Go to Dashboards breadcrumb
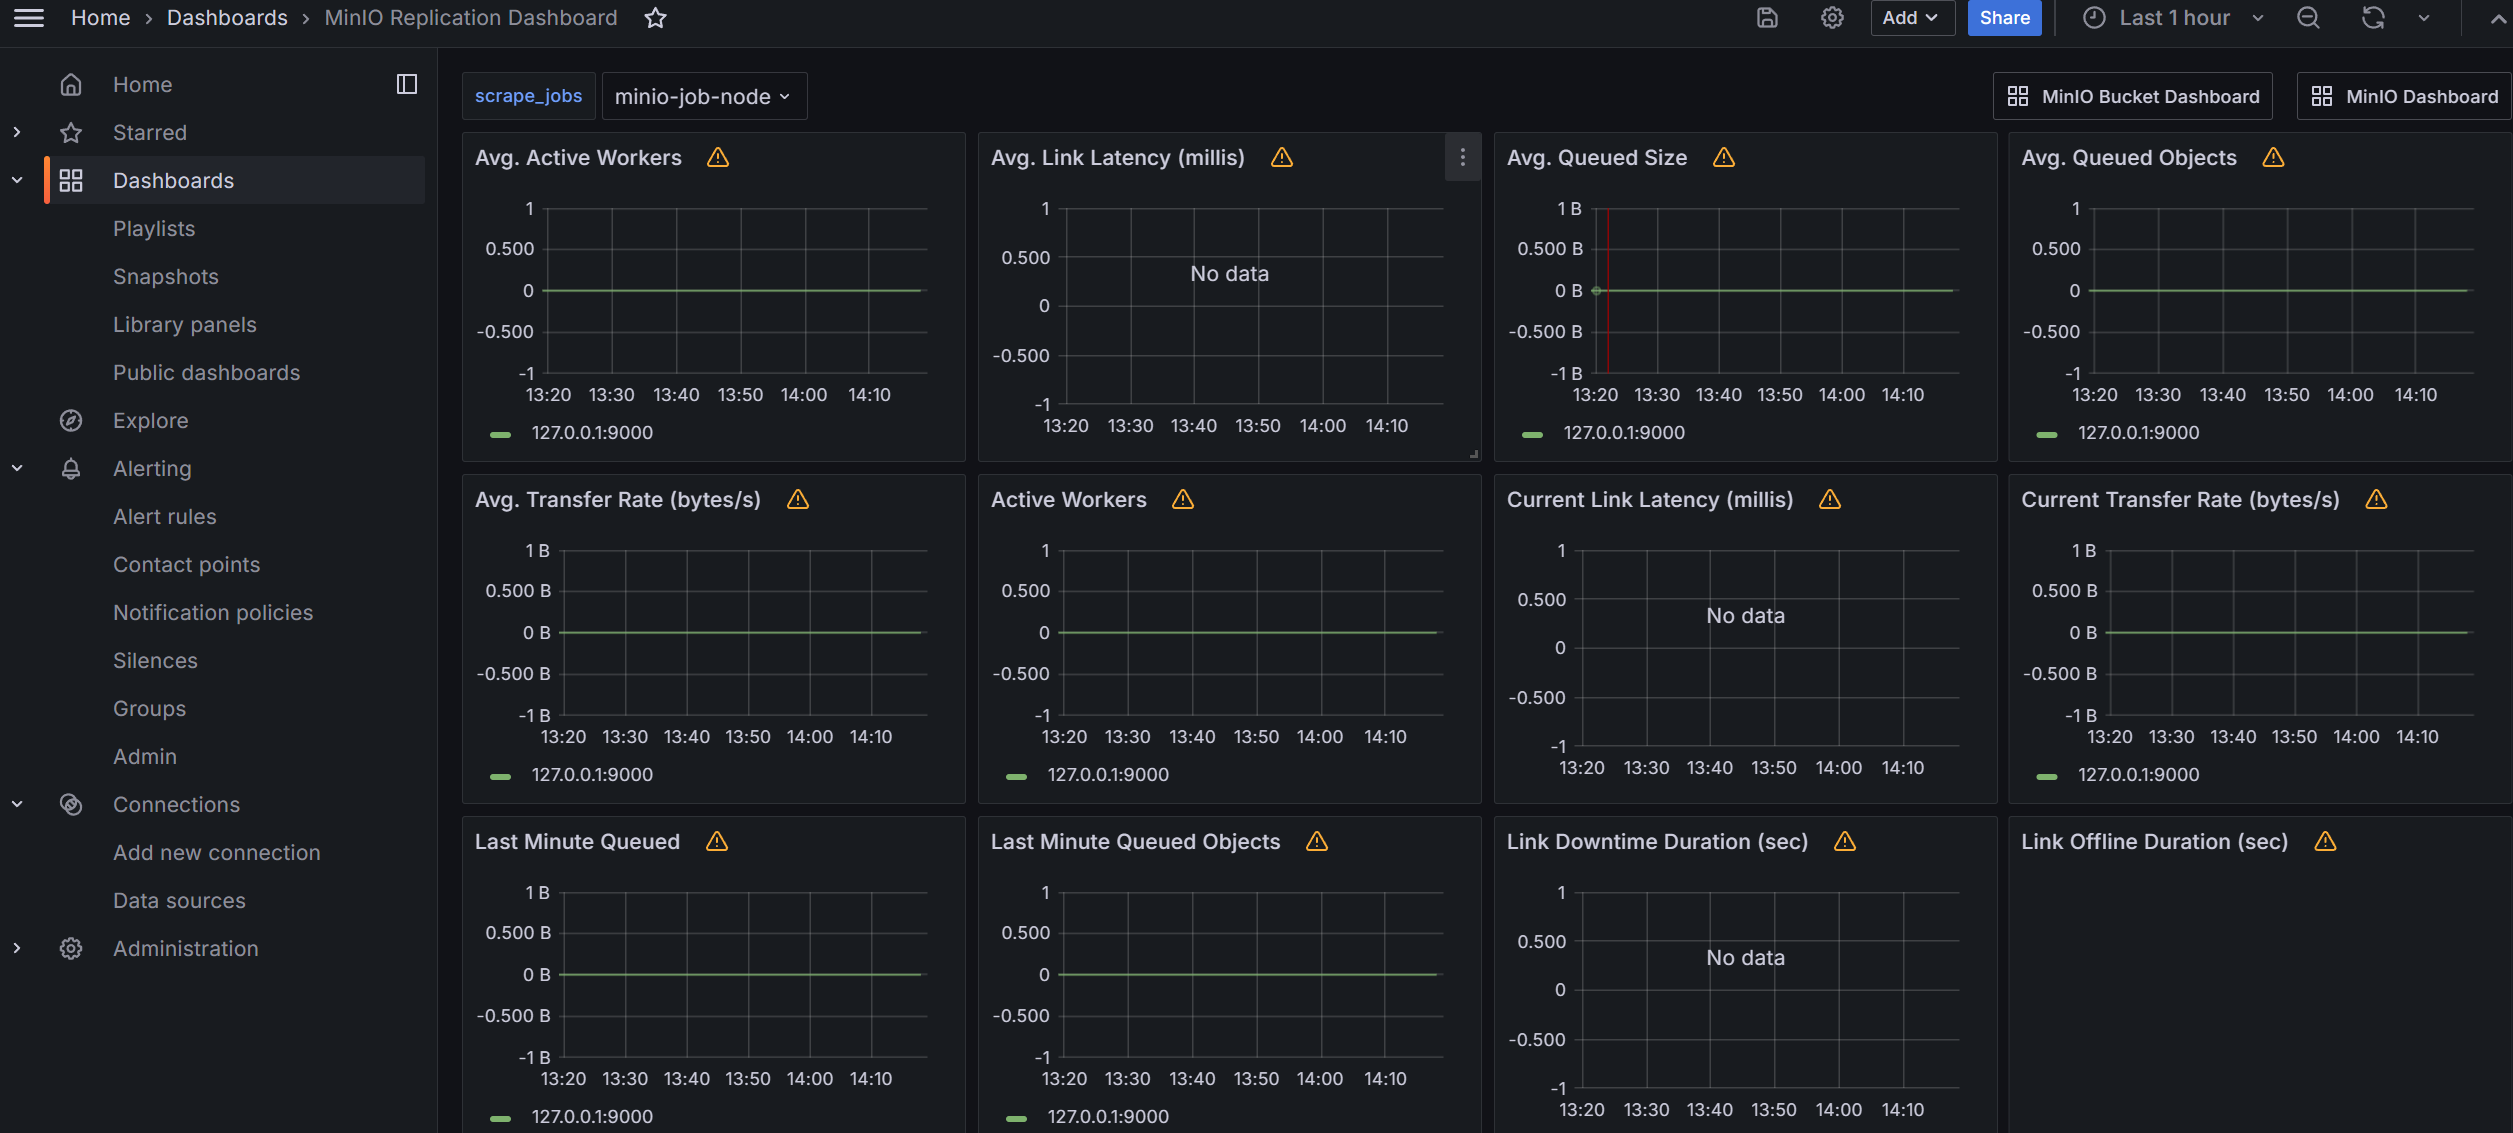 coord(227,18)
